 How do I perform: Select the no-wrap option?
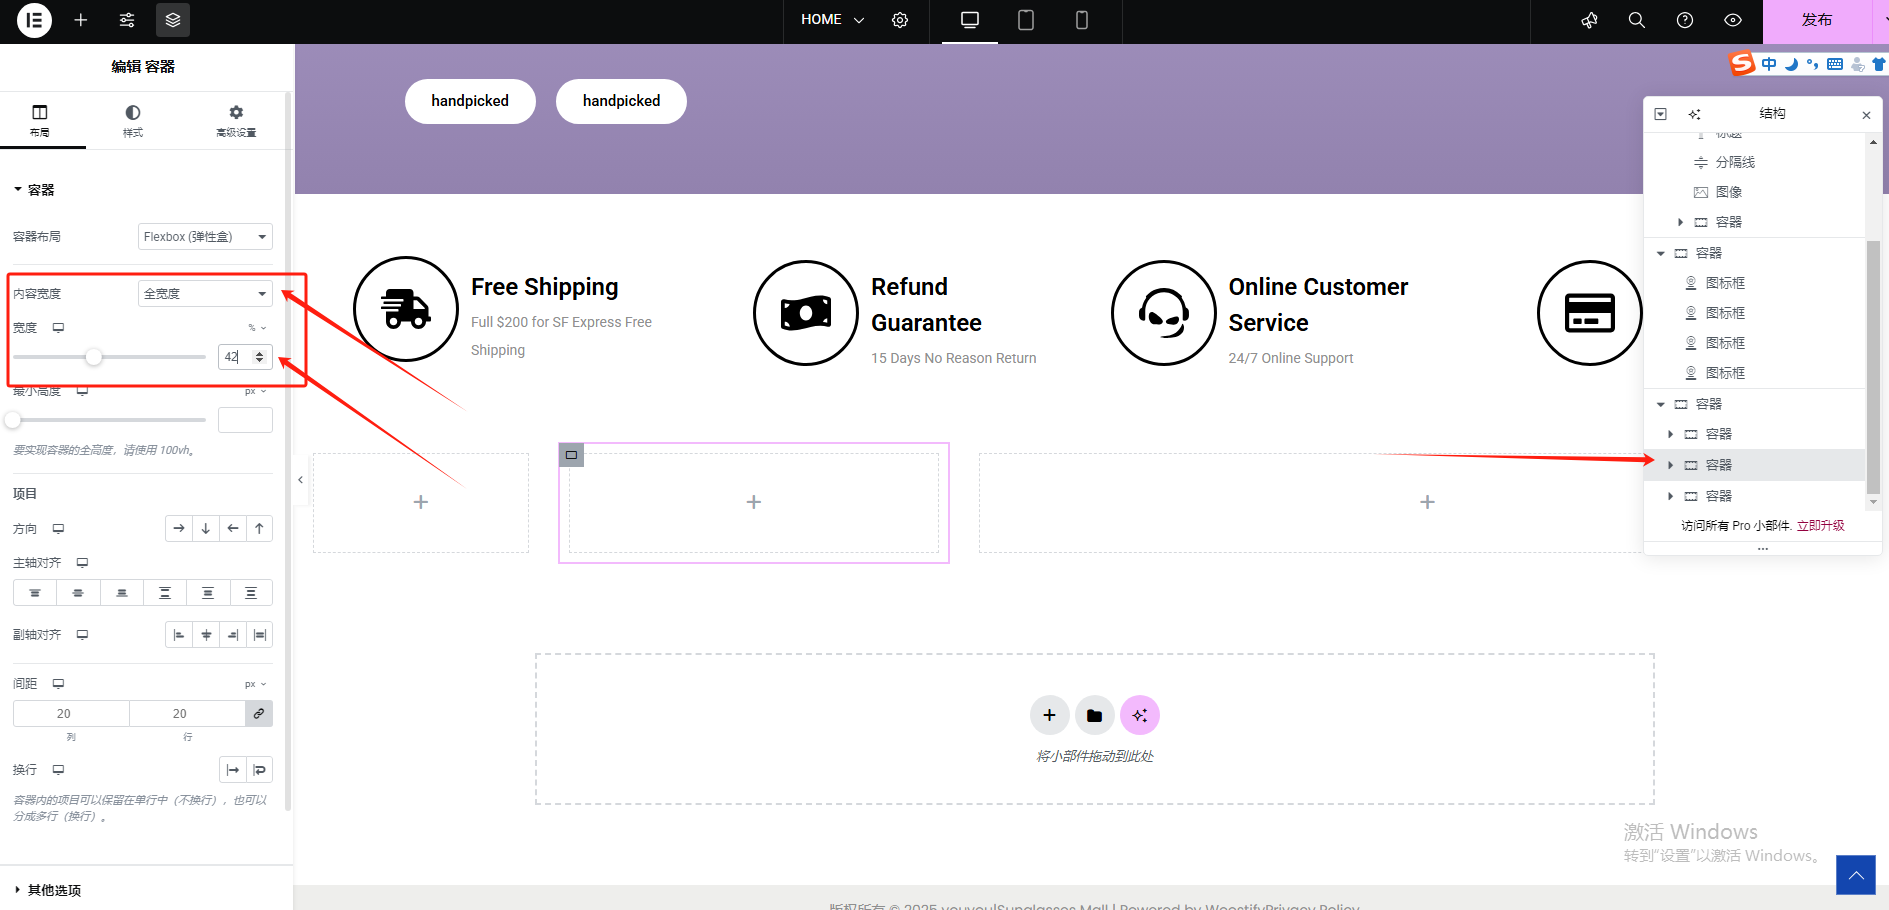(x=233, y=770)
